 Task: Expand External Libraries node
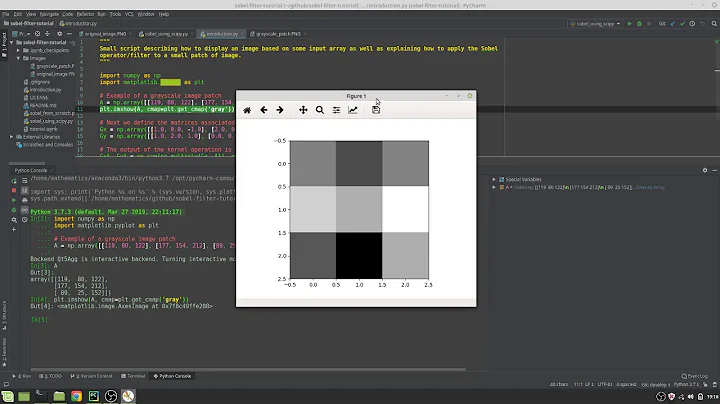pyautogui.click(x=11, y=137)
